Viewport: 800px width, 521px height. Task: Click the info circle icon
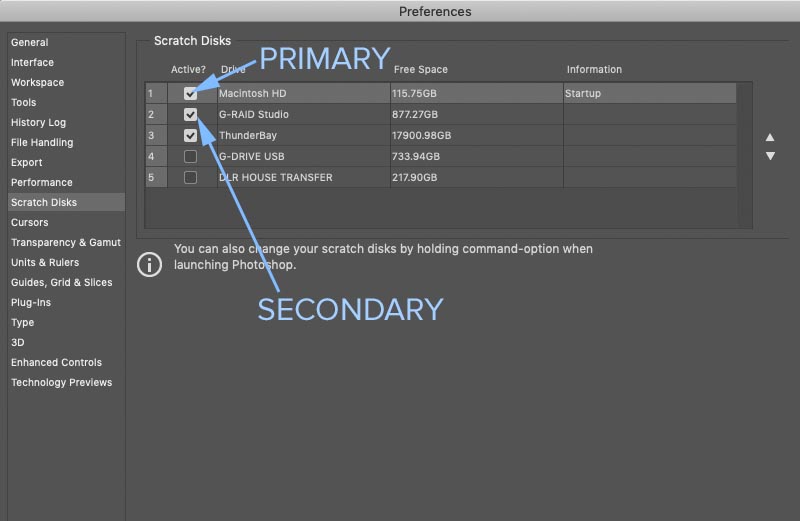click(x=149, y=264)
